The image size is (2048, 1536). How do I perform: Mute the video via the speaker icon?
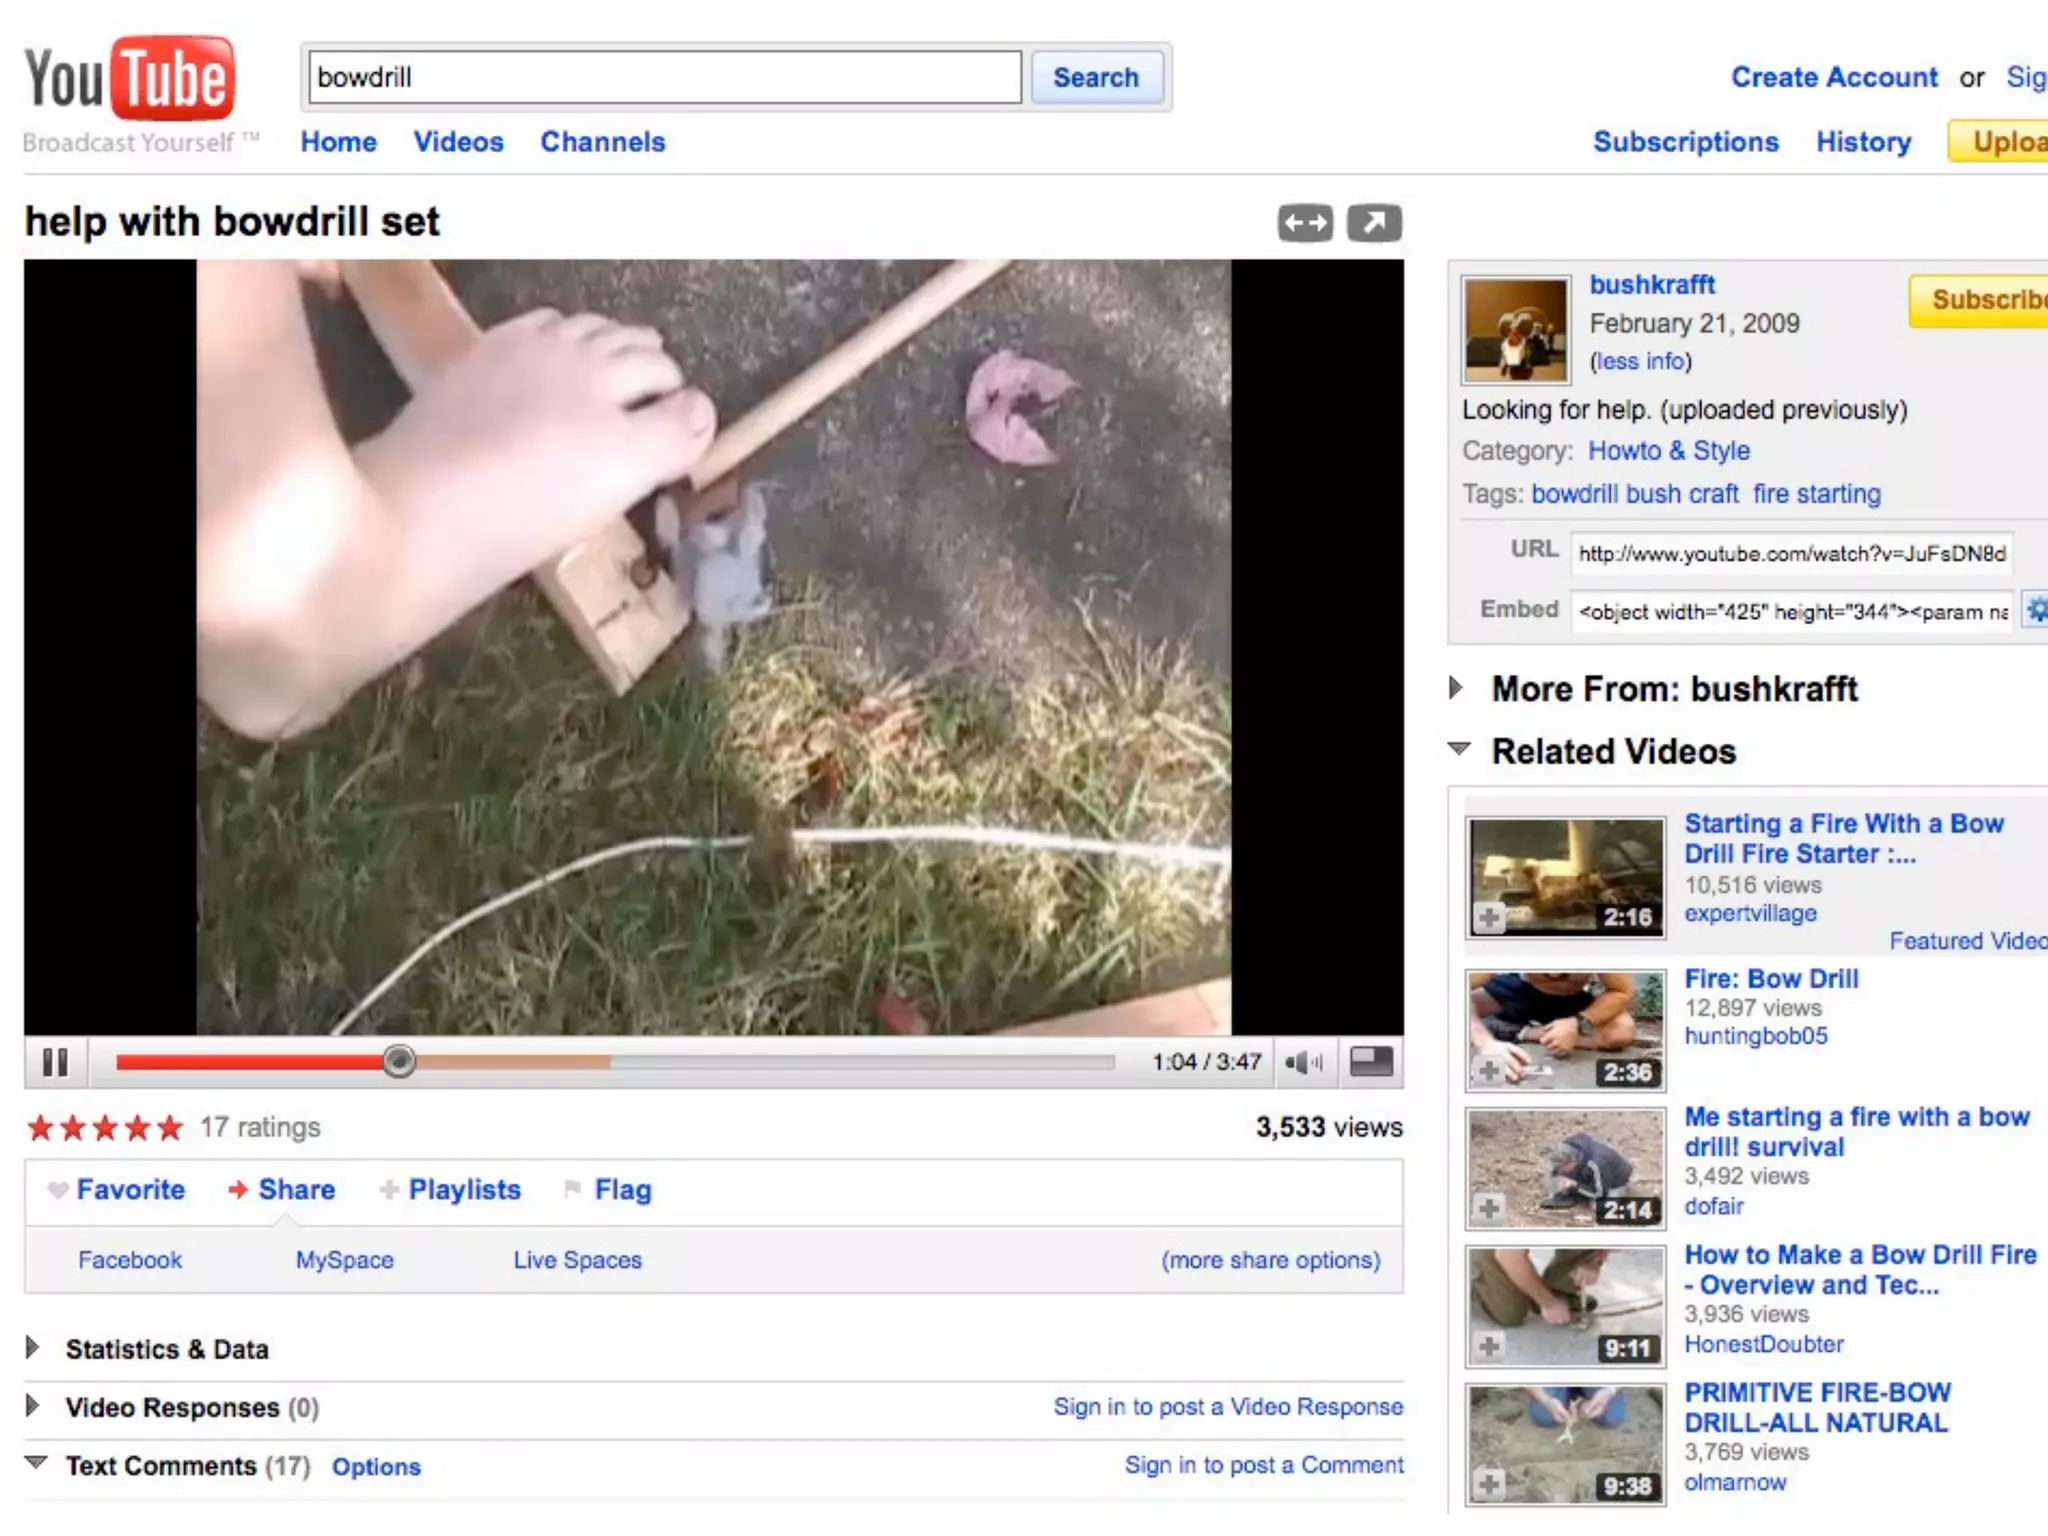coord(1303,1062)
